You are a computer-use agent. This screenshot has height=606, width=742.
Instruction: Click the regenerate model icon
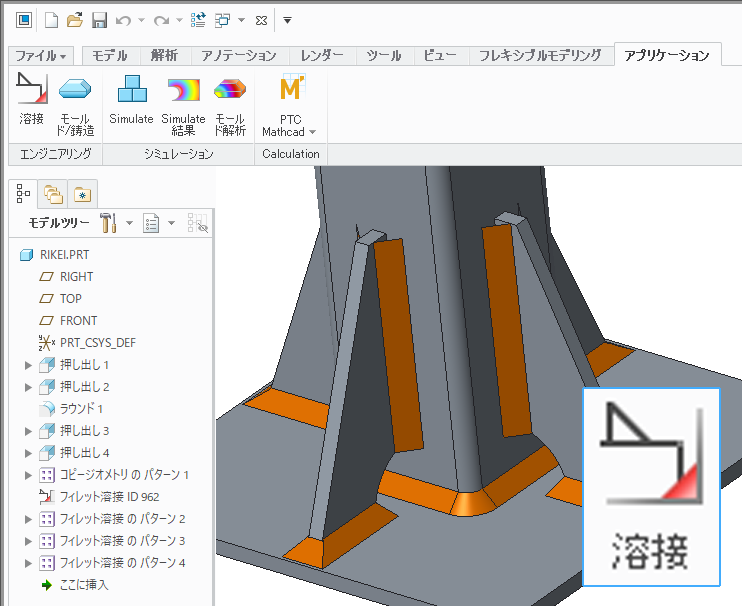coord(198,20)
